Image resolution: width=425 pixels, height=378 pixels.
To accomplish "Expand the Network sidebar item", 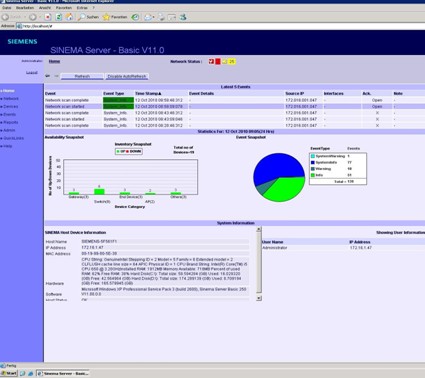I will coord(10,99).
